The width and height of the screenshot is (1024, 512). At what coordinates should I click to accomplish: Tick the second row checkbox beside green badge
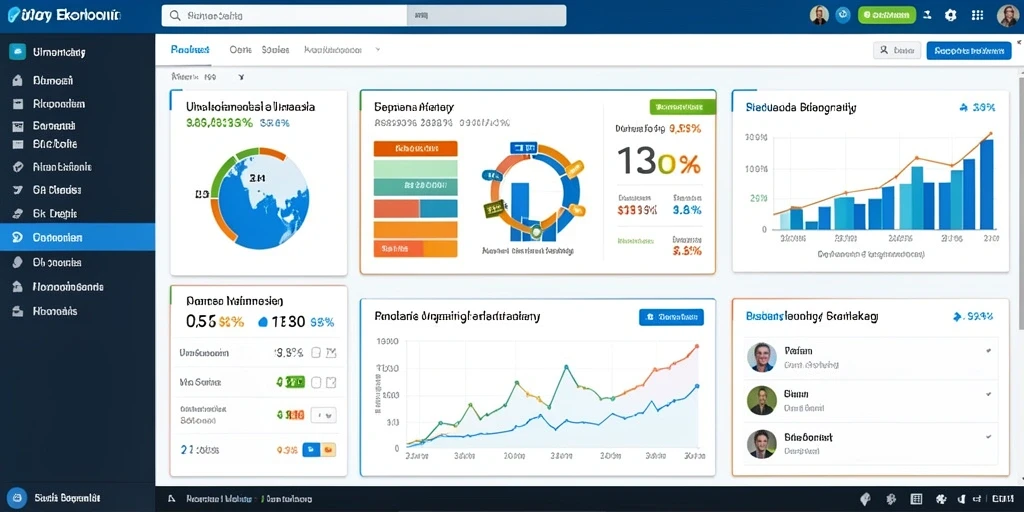(x=316, y=382)
